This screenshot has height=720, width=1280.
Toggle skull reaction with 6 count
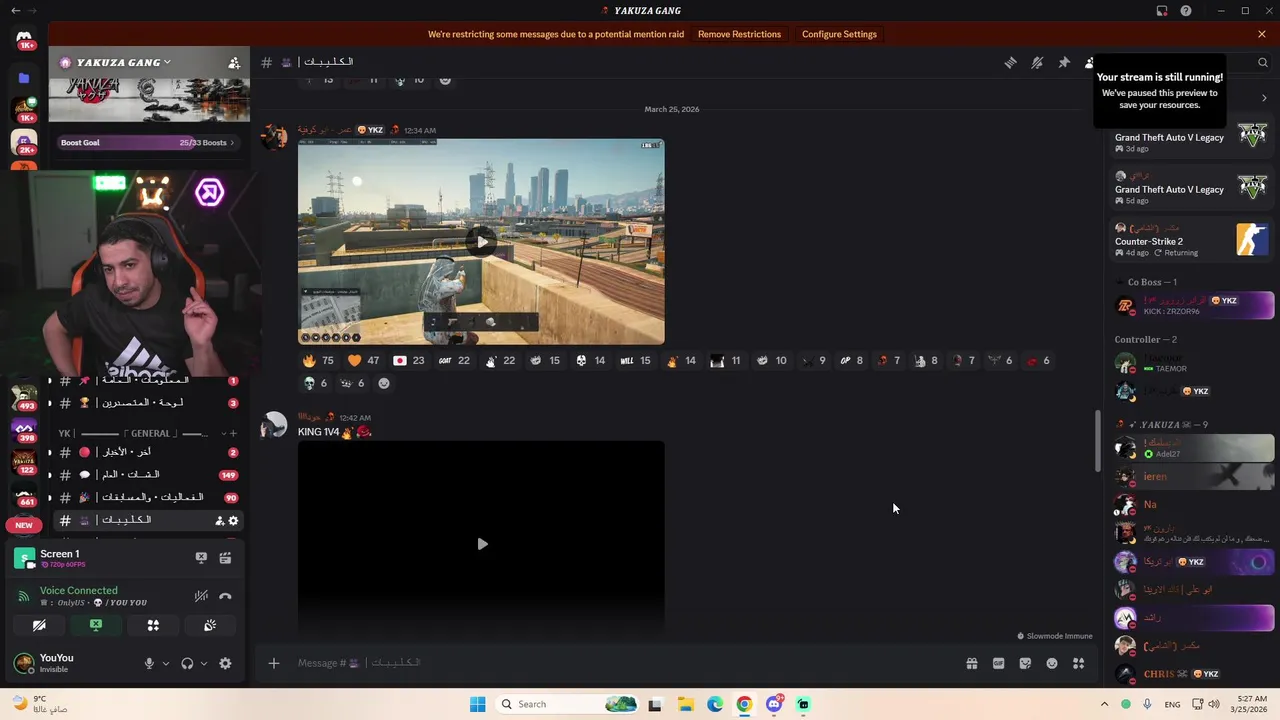point(316,383)
